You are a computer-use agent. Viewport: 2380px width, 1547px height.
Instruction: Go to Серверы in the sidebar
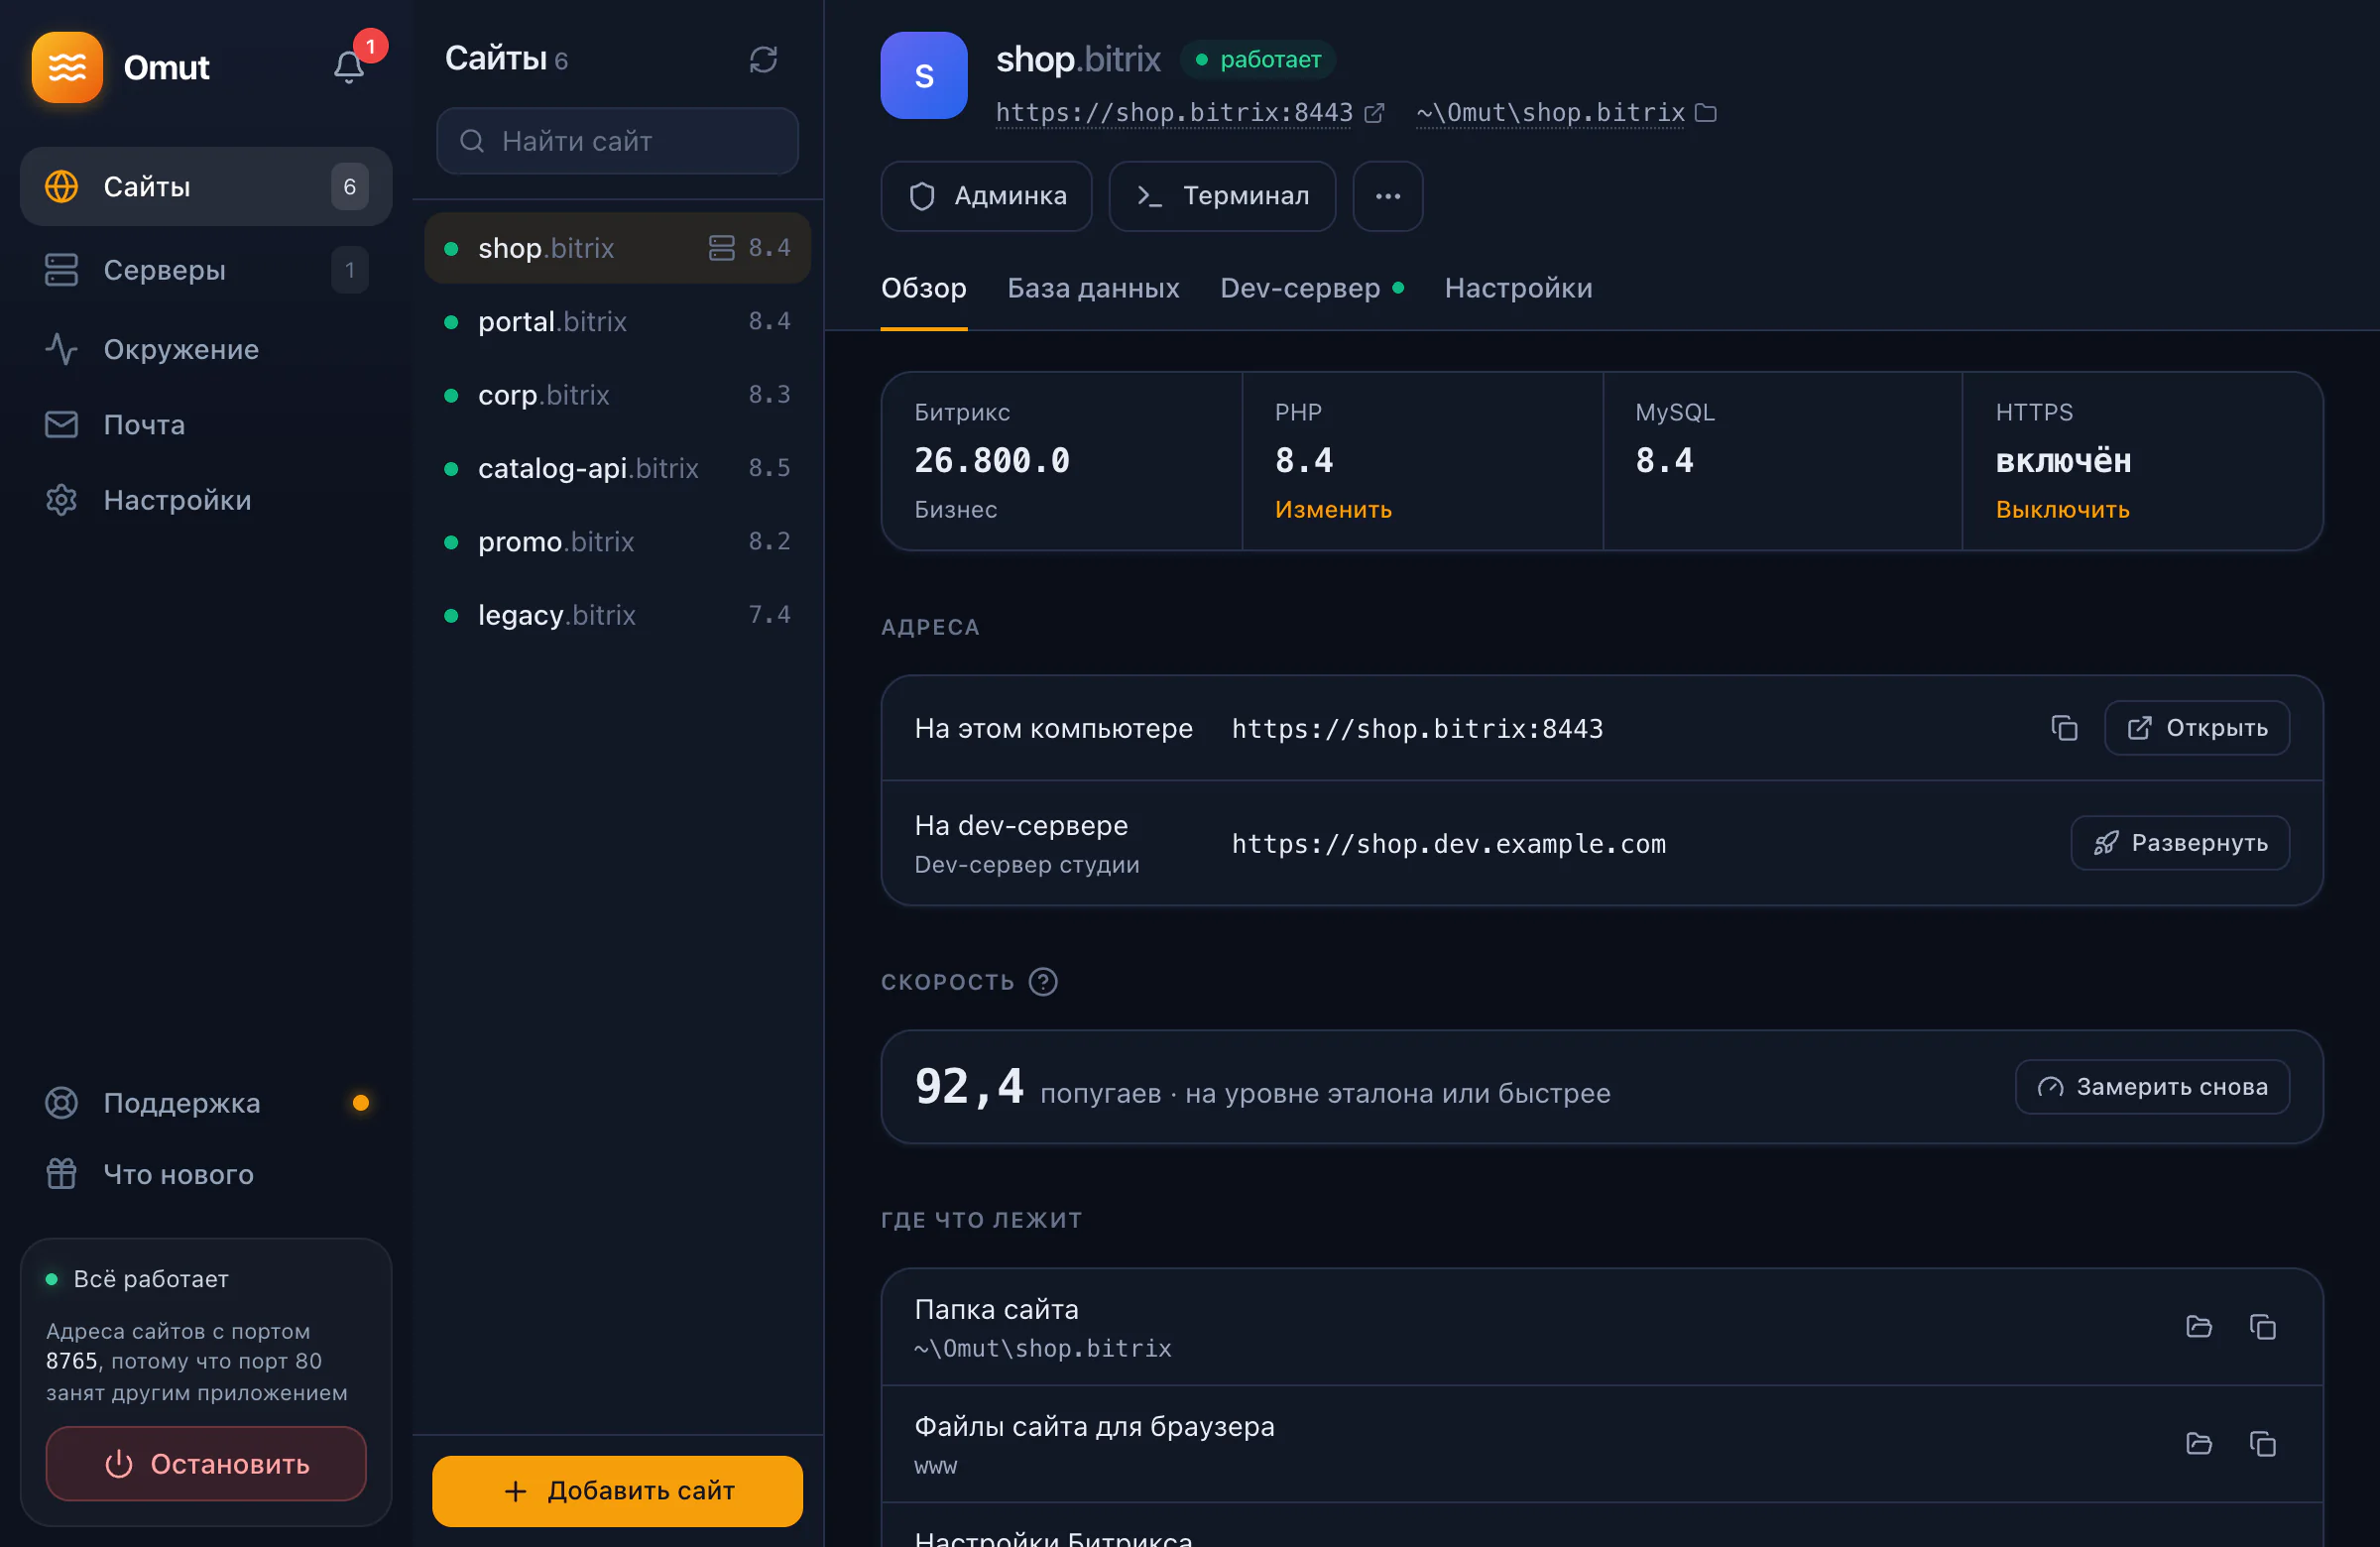coord(206,270)
